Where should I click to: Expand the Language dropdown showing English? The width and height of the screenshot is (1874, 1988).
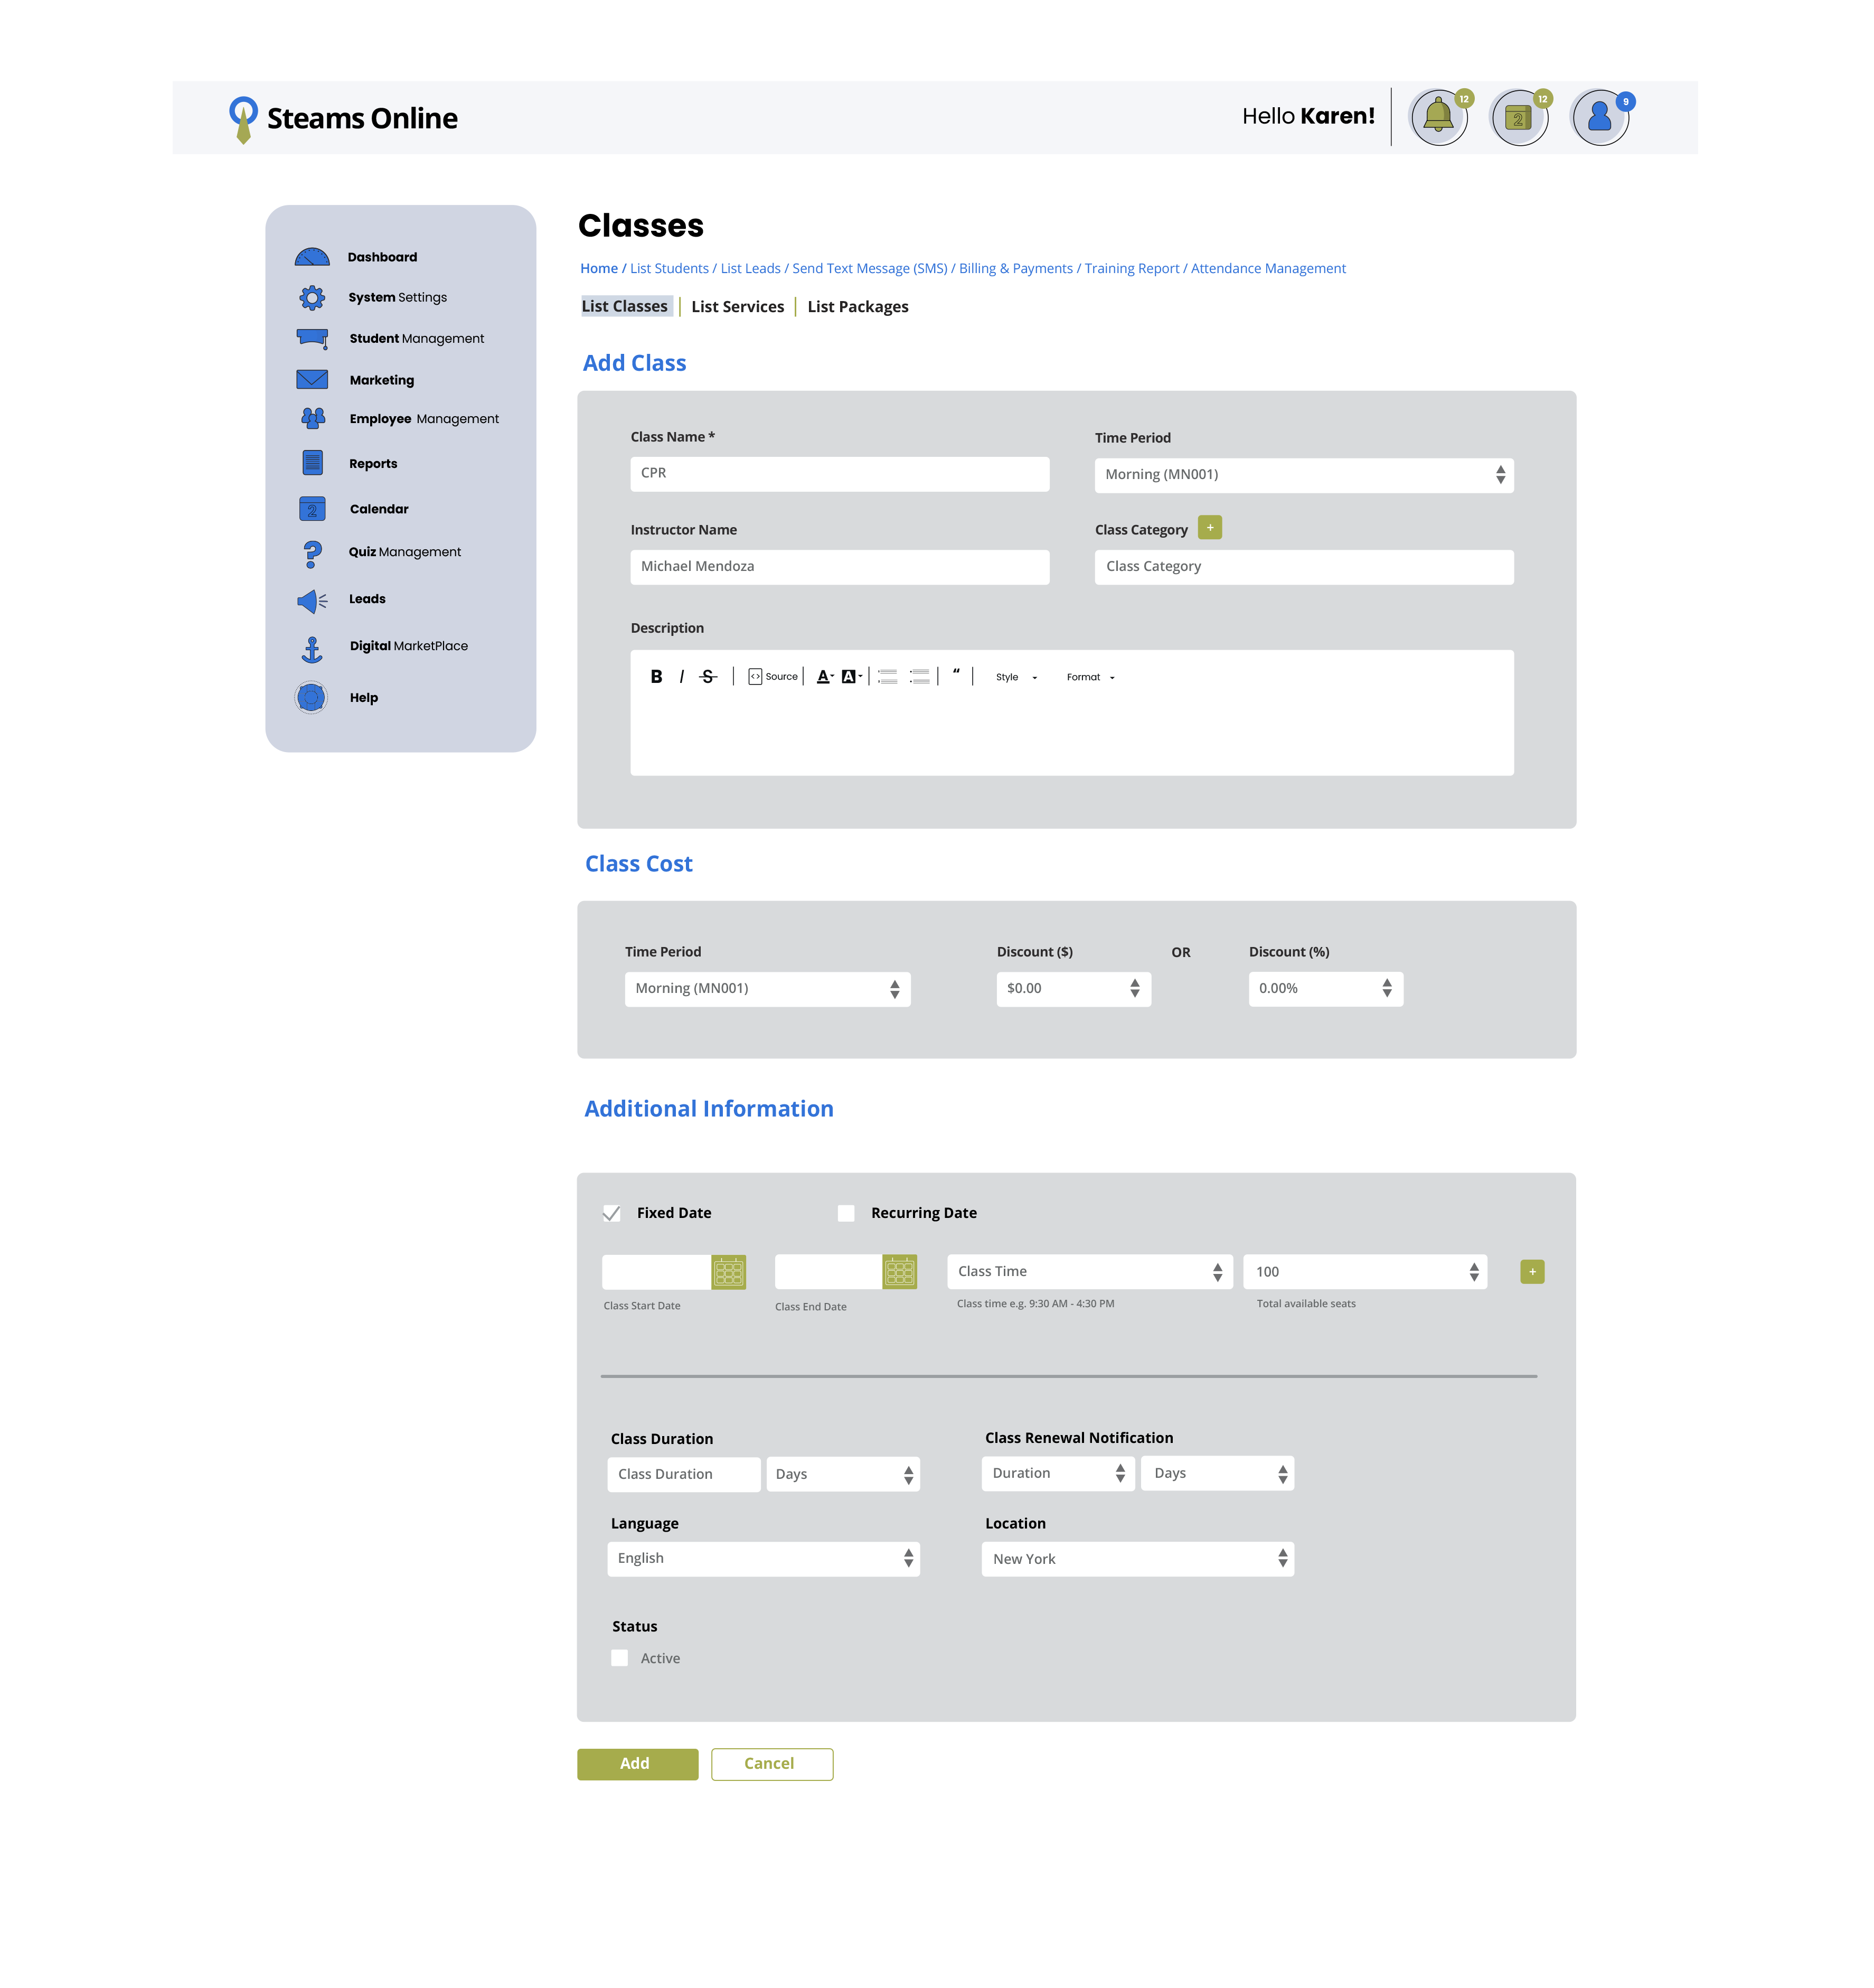(x=763, y=1558)
